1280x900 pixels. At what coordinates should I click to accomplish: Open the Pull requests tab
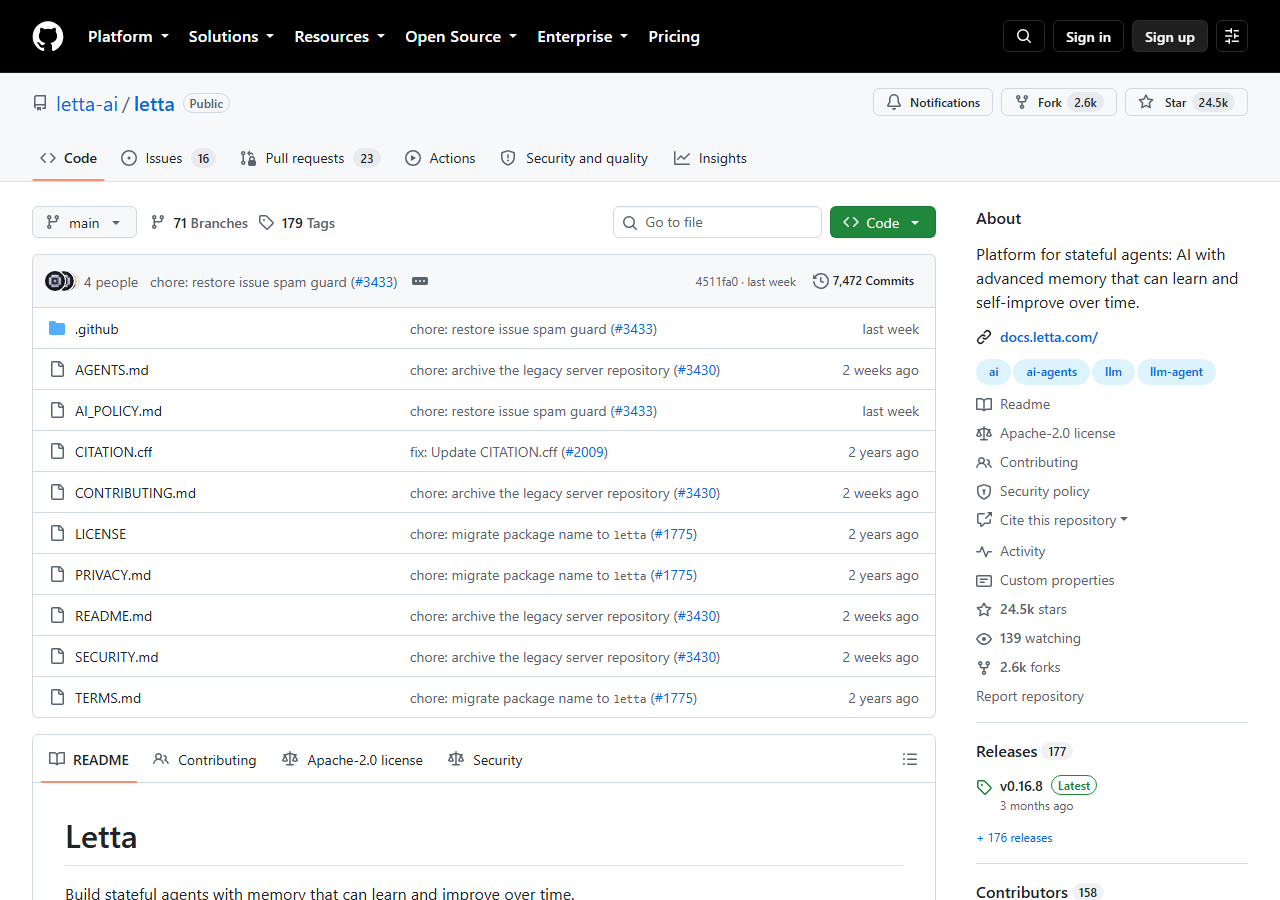pos(310,158)
